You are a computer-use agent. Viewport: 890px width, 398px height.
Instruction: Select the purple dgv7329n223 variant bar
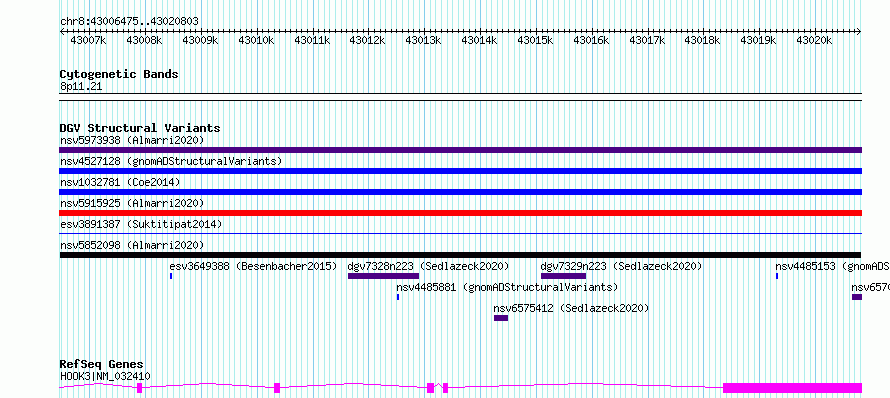click(563, 276)
